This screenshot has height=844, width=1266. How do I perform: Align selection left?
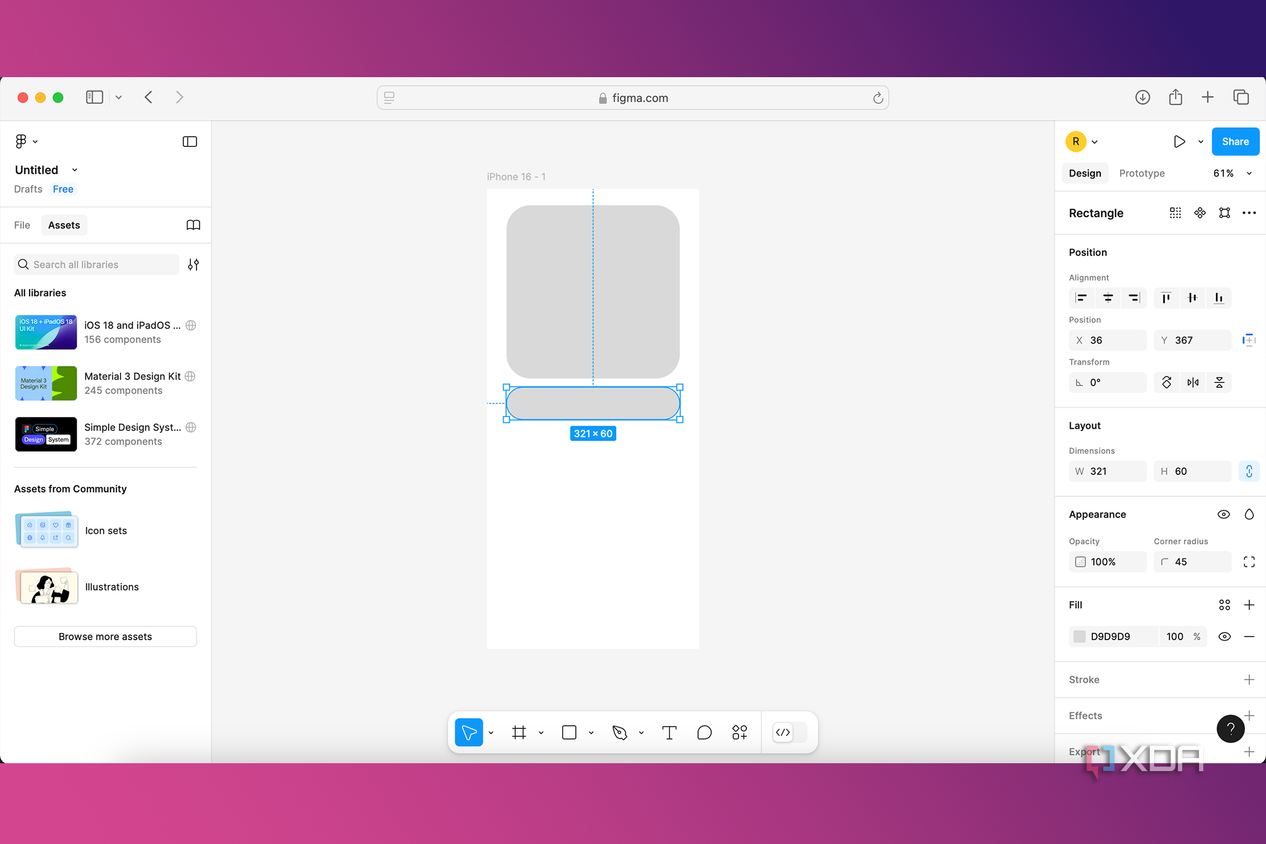coord(1081,298)
